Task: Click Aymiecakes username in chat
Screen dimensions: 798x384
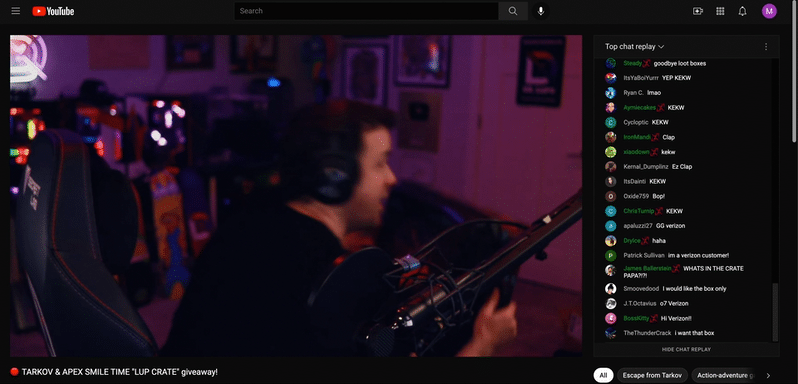Action: pos(640,107)
